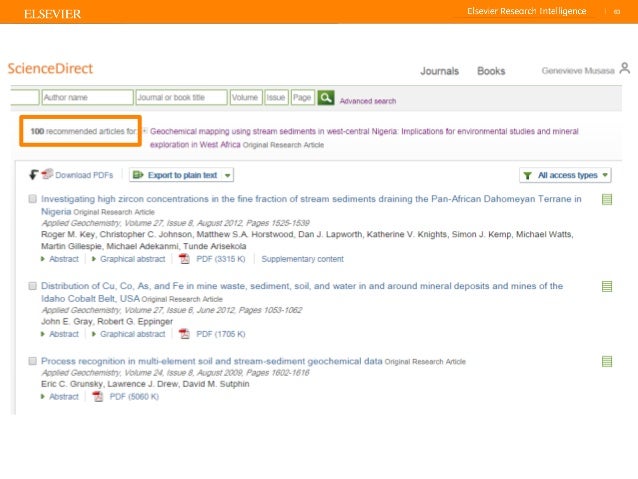Click the green list icon beside the Idaho Cobalt article
This screenshot has height=479, width=638.
click(x=607, y=287)
